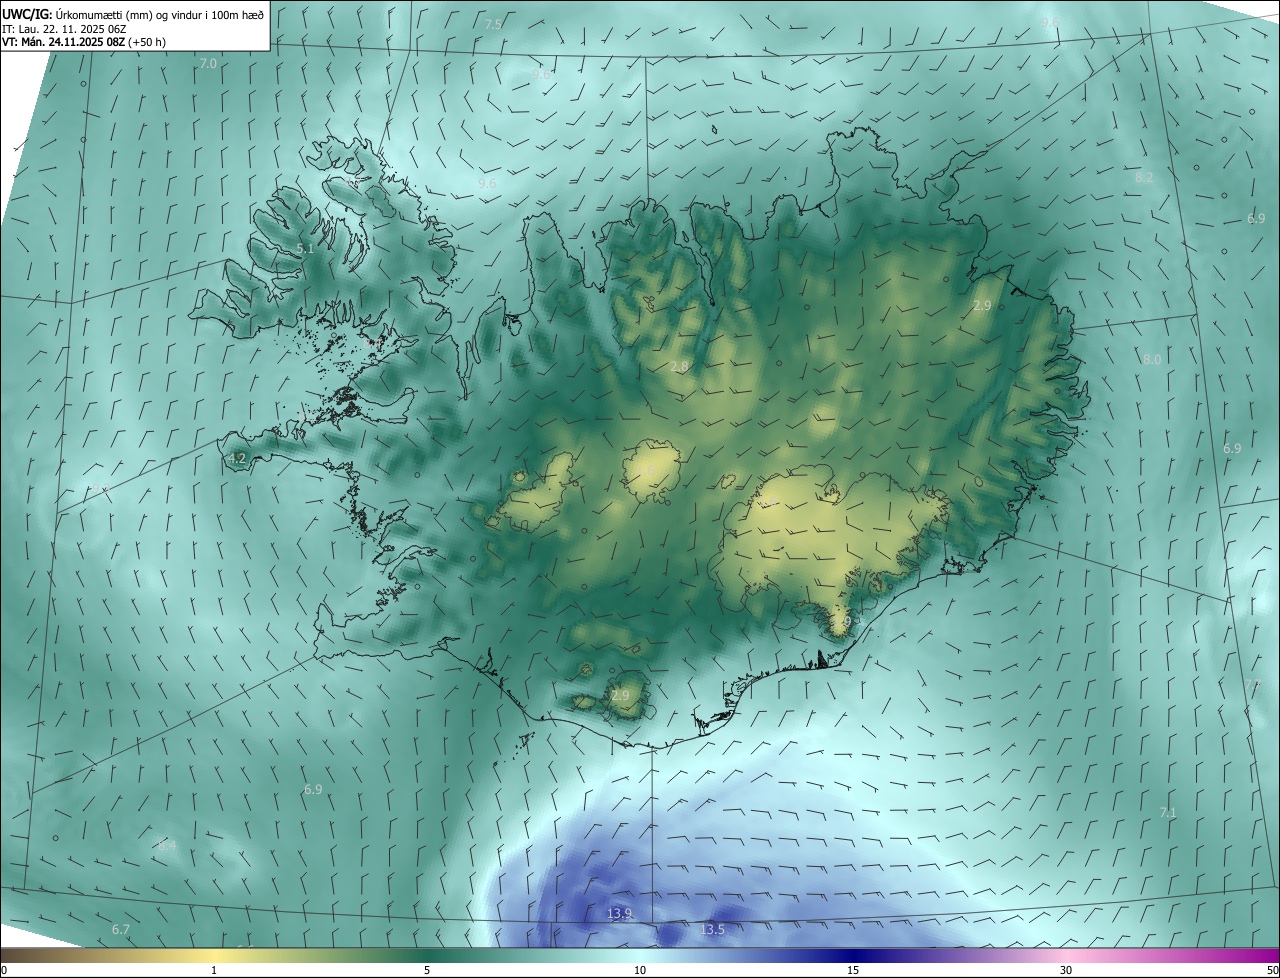Click the 7.7 value label on the map
The image size is (1280, 978).
coord(1252,684)
